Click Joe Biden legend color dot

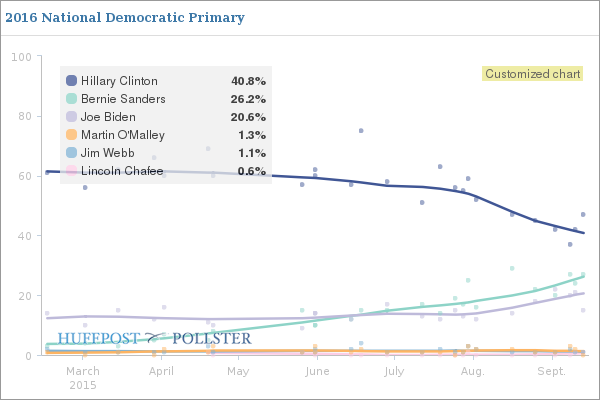pyautogui.click(x=71, y=117)
